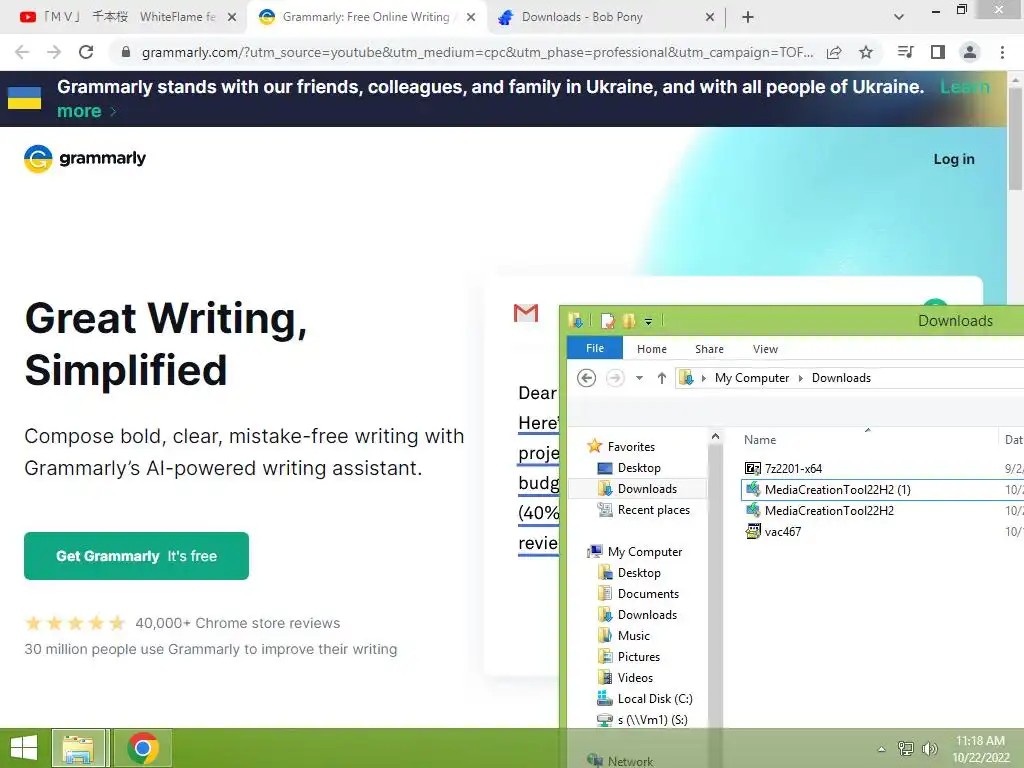Viewport: 1024px width, 768px height.
Task: Click the Properties quick access toolbar icon
Action: tap(607, 321)
